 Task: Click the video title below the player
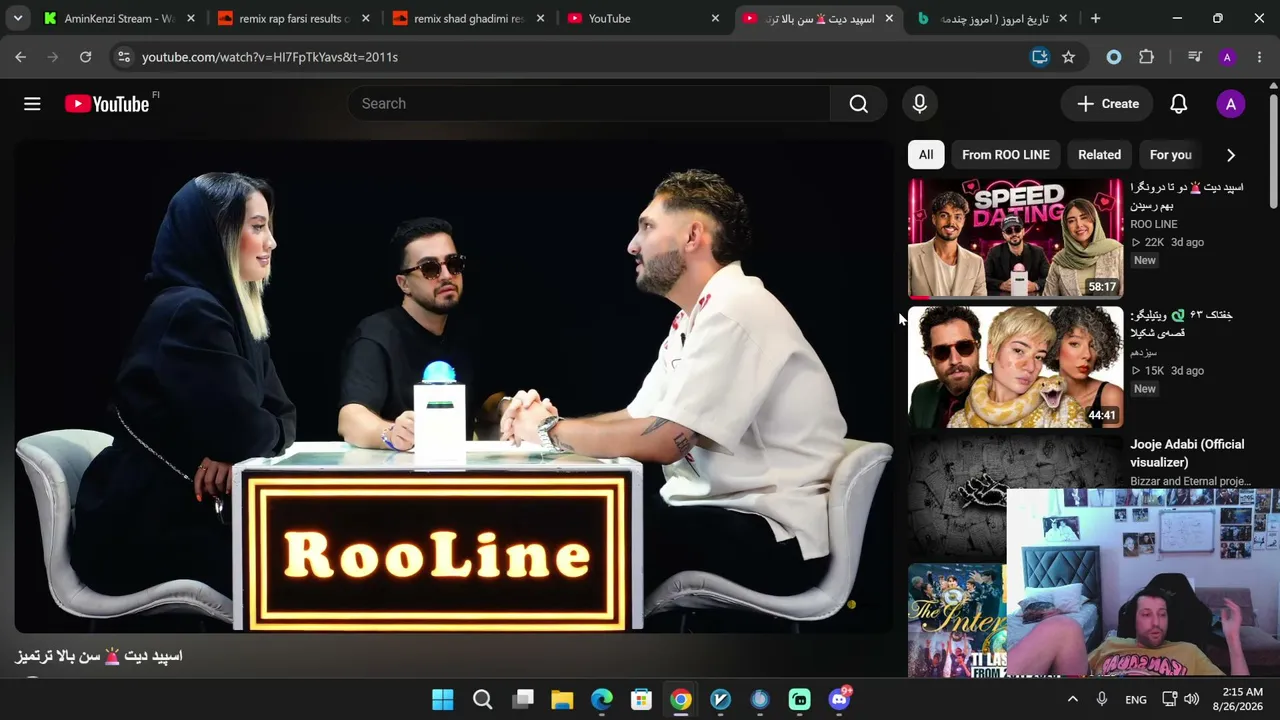(99, 656)
